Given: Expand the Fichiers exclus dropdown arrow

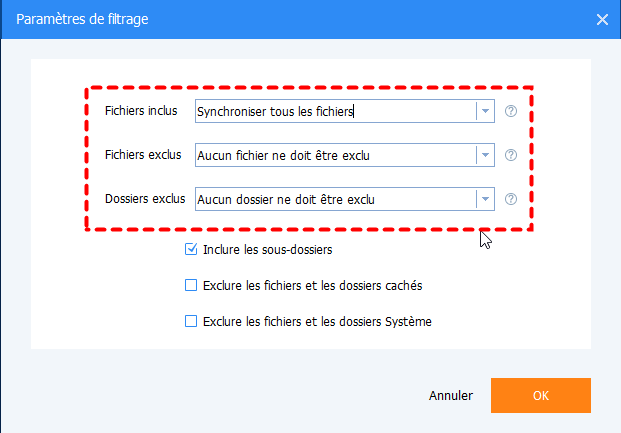Looking at the screenshot, I should [x=485, y=155].
